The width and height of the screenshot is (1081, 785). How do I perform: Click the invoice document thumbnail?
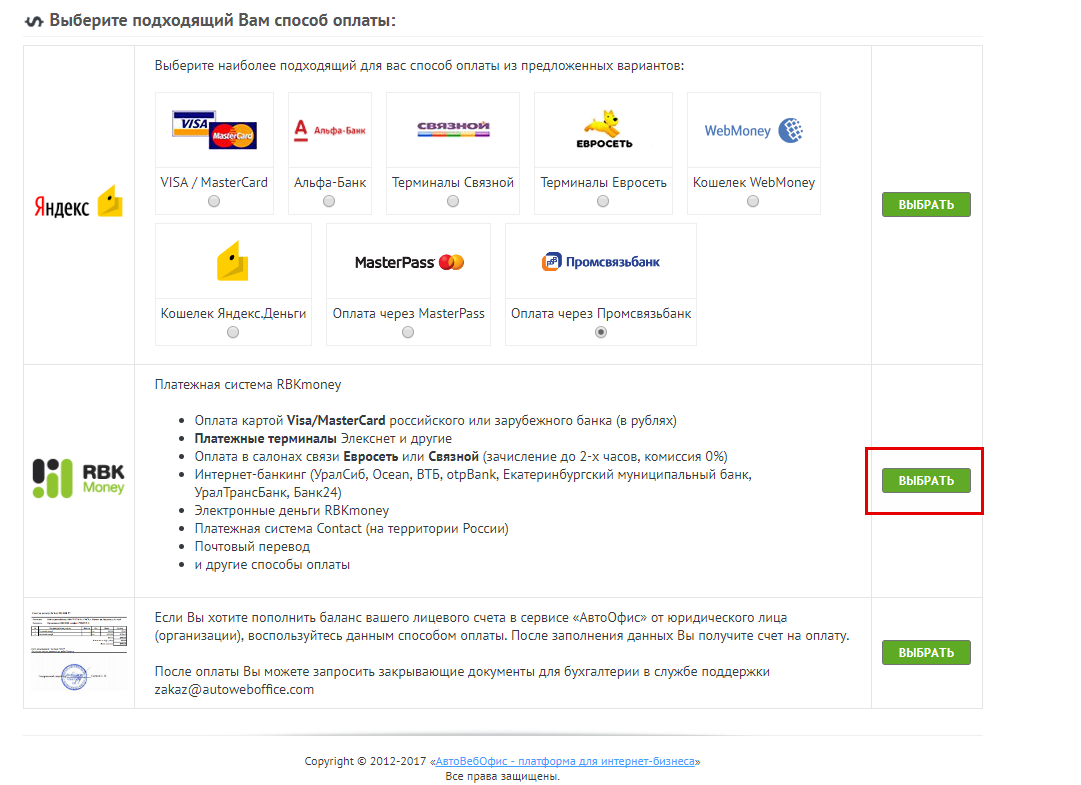79,652
